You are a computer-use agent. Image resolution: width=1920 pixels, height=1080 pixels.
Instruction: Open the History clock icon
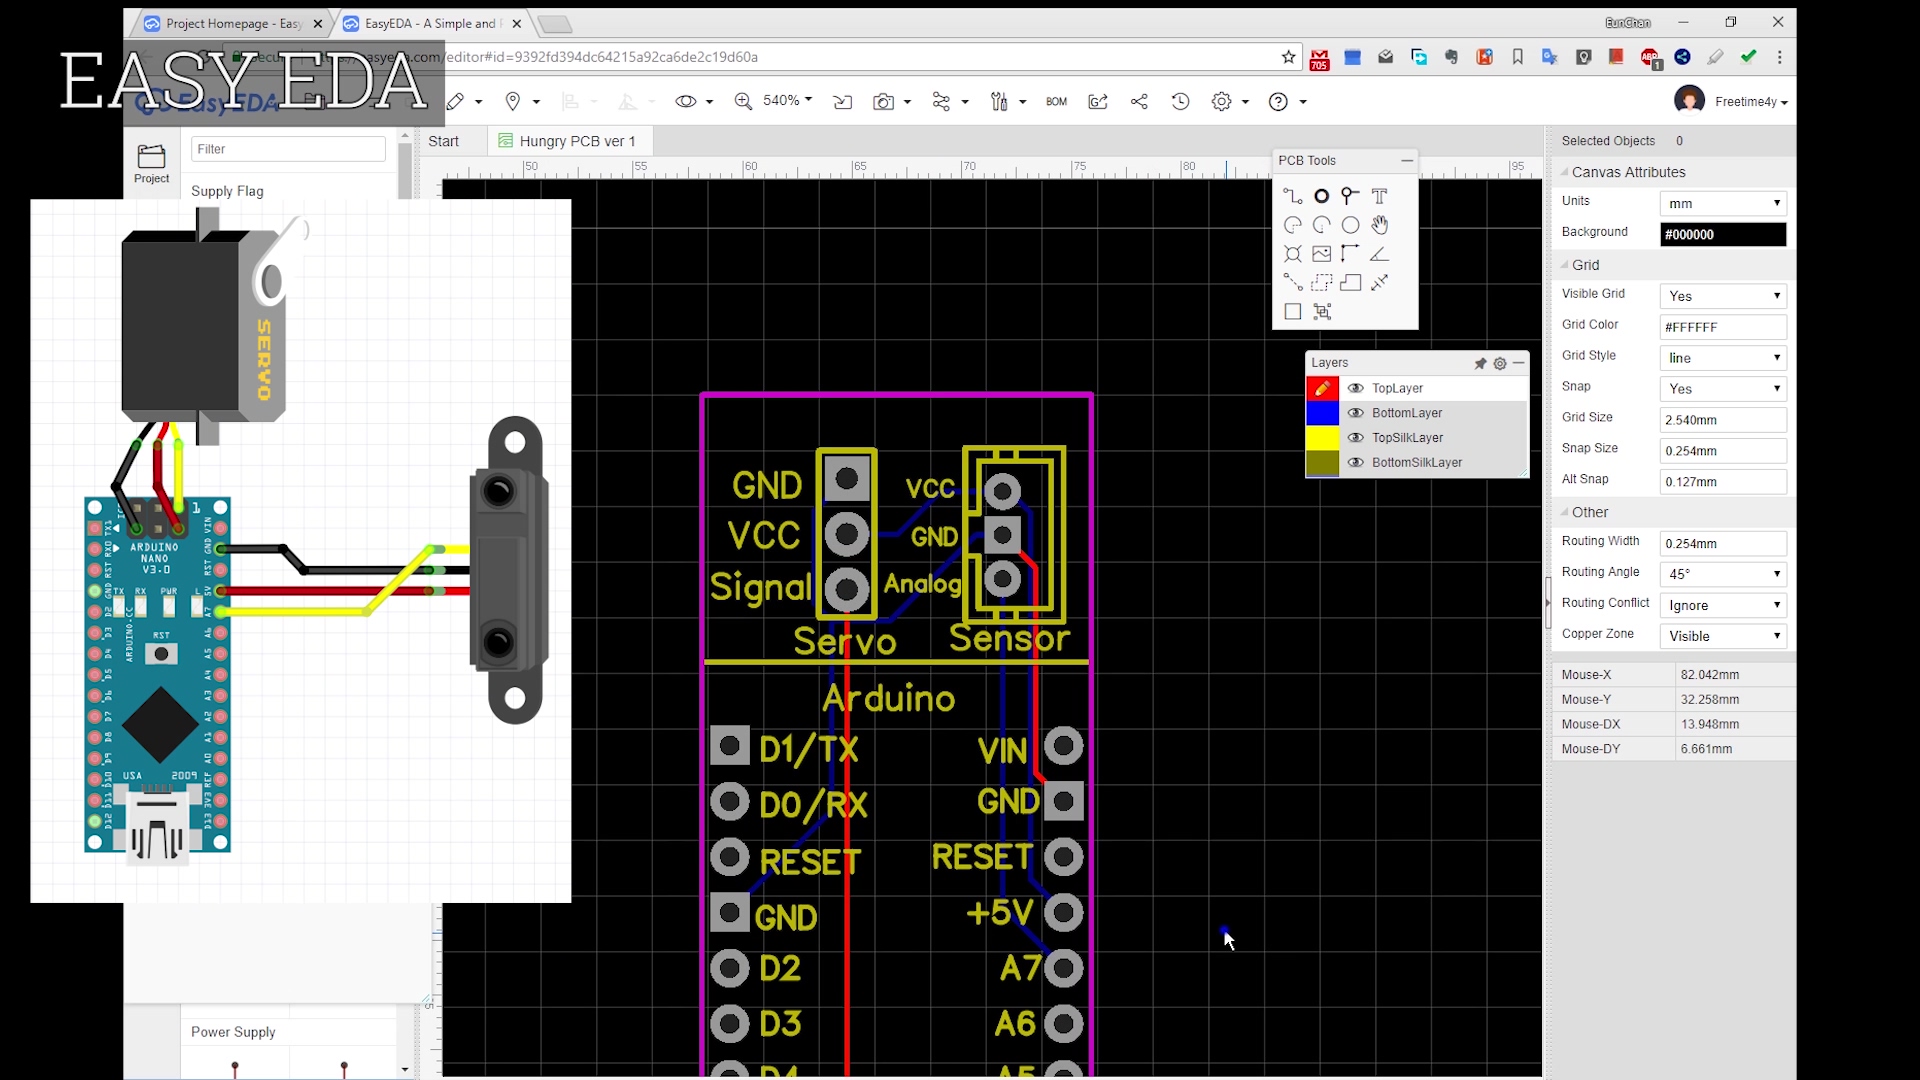tap(1180, 101)
